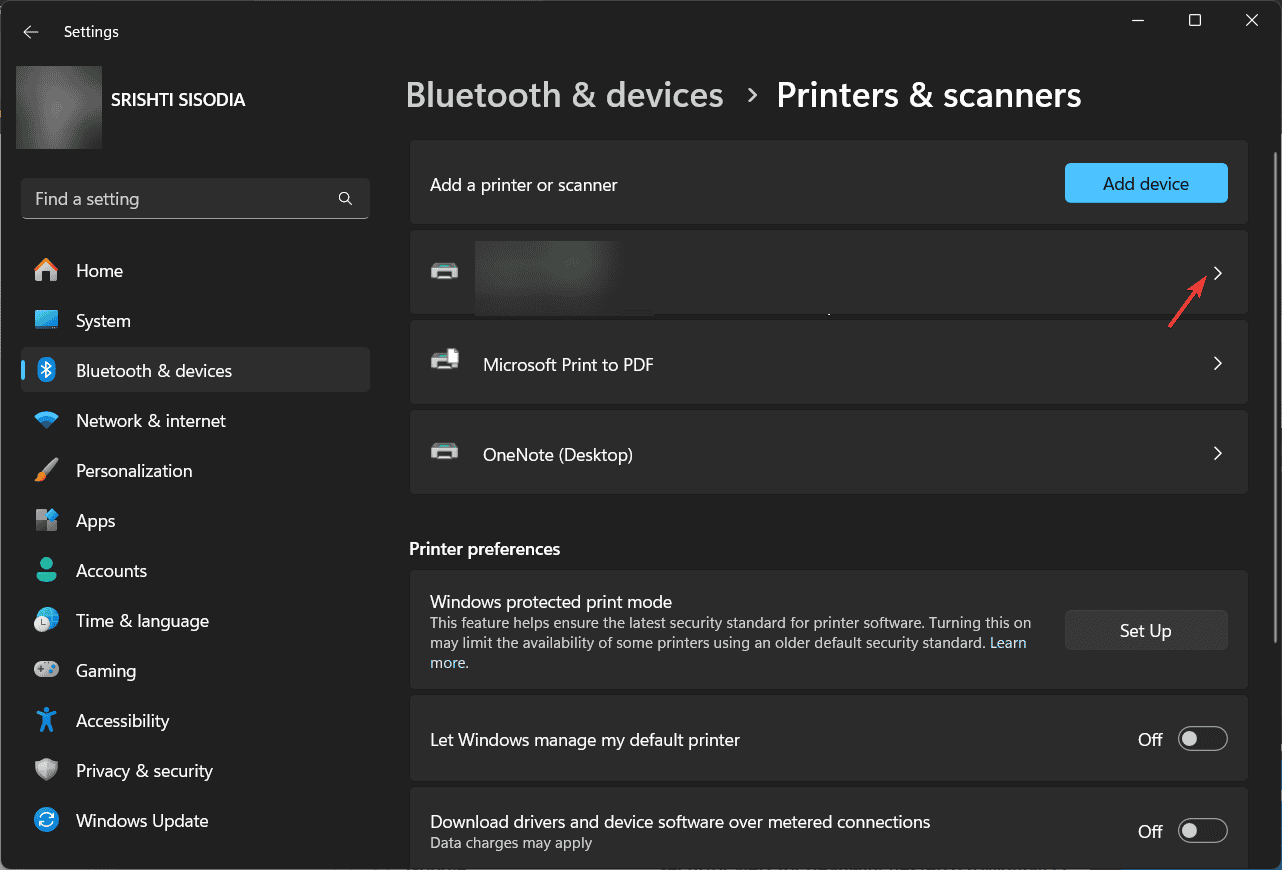This screenshot has height=870, width=1282.
Task: Click the System monitor icon
Action: tap(46, 320)
